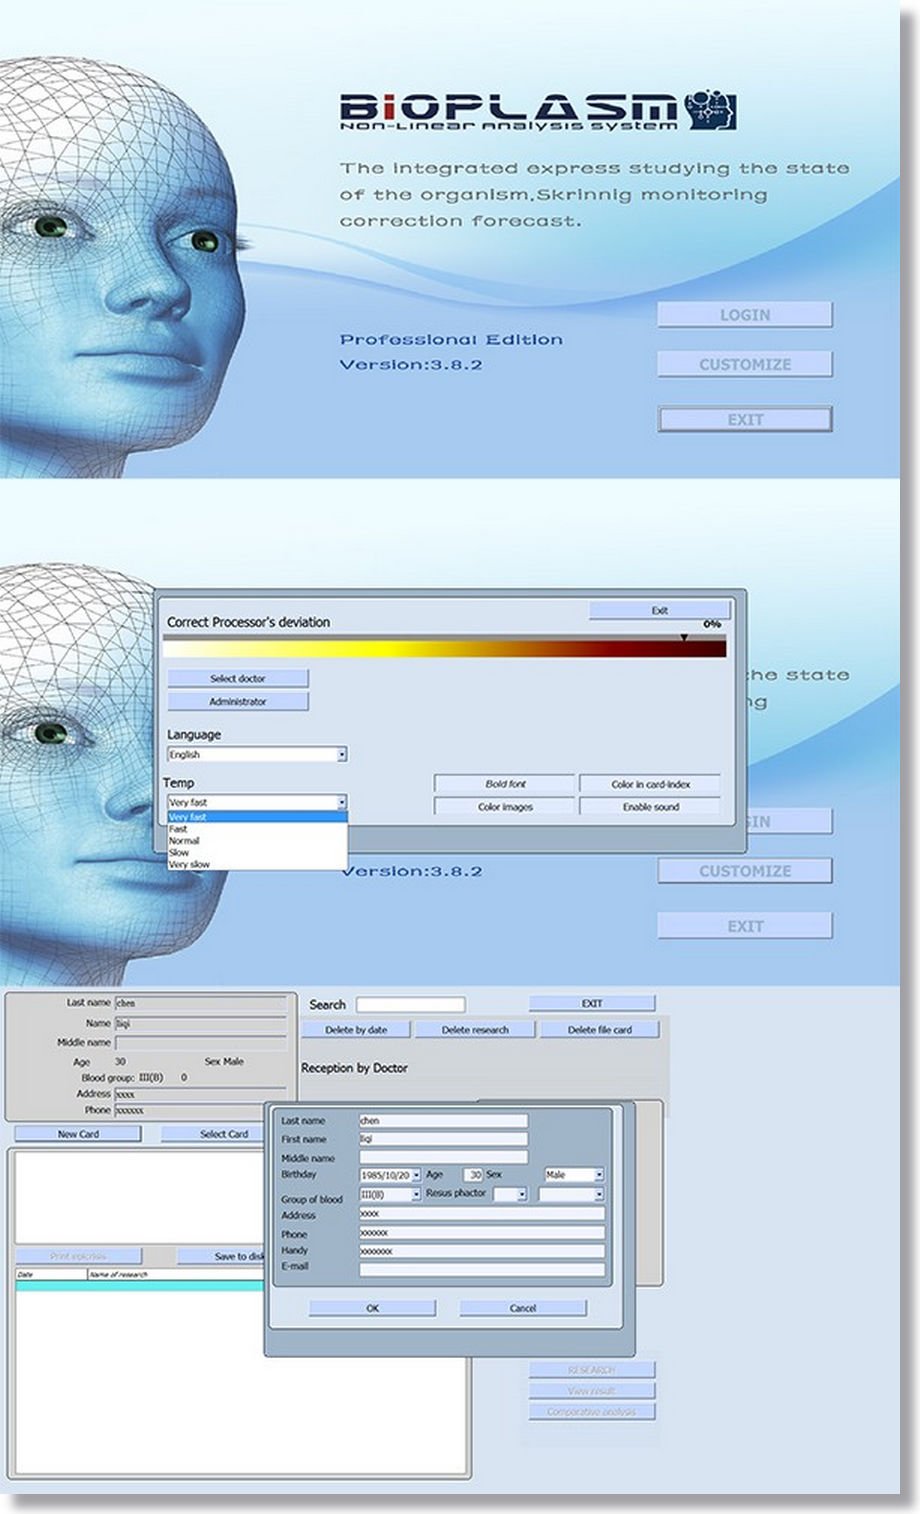Click First name field containing liqi
This screenshot has width=920, height=1514.
point(443,1139)
